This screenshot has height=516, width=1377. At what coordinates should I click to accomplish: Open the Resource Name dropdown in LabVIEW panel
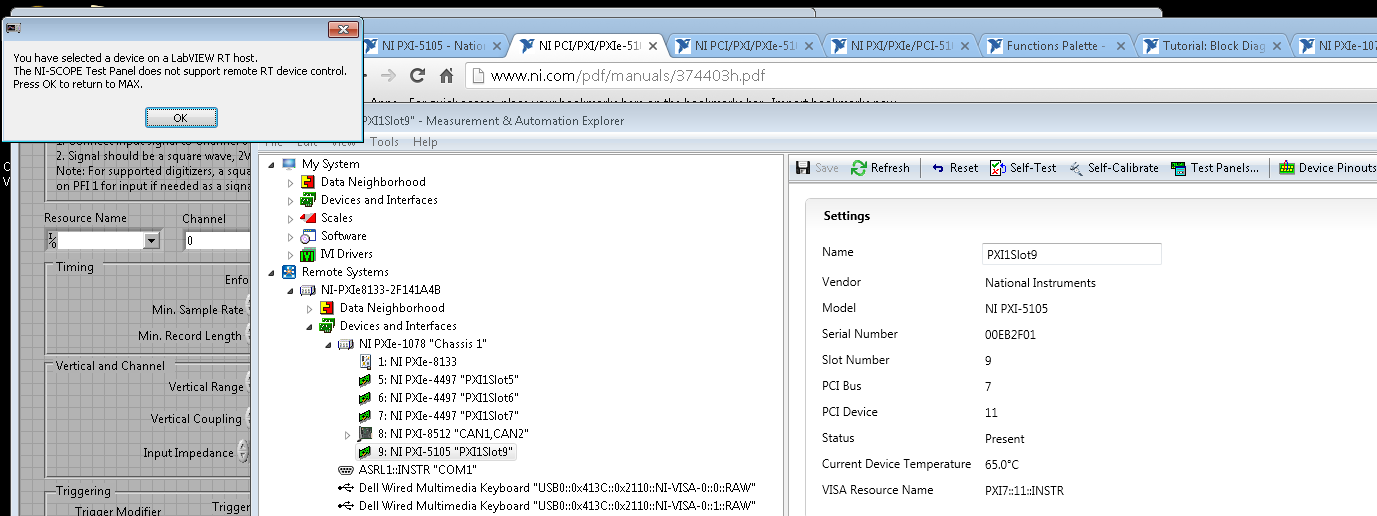coord(152,240)
